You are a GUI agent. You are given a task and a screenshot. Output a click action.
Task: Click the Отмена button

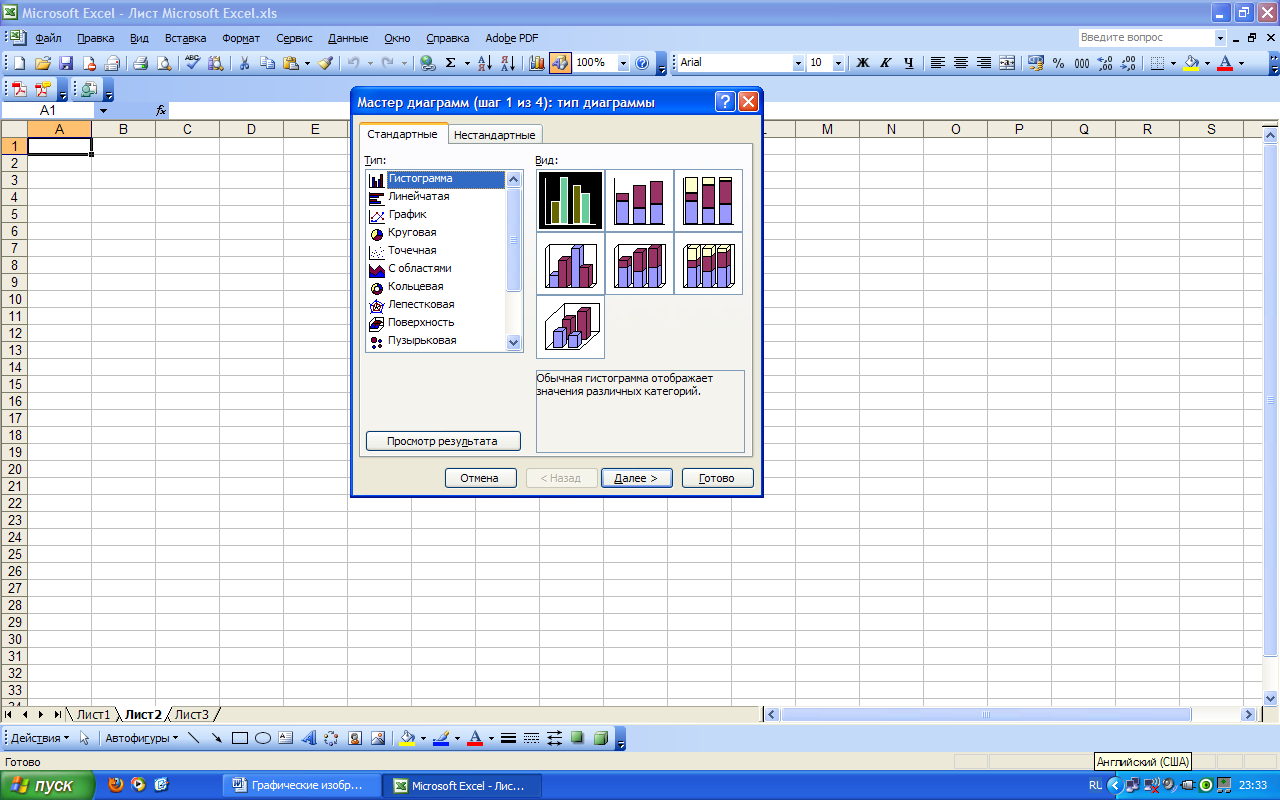480,478
